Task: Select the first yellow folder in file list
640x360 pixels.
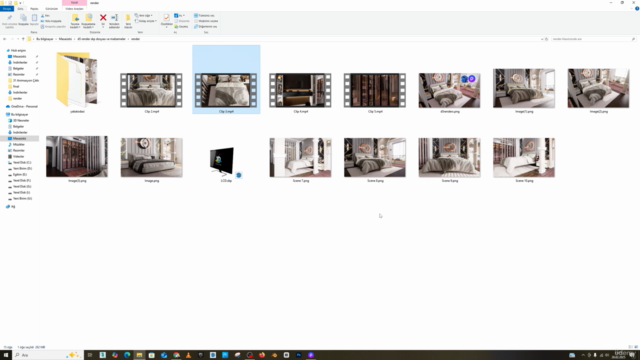Action: coord(77,80)
